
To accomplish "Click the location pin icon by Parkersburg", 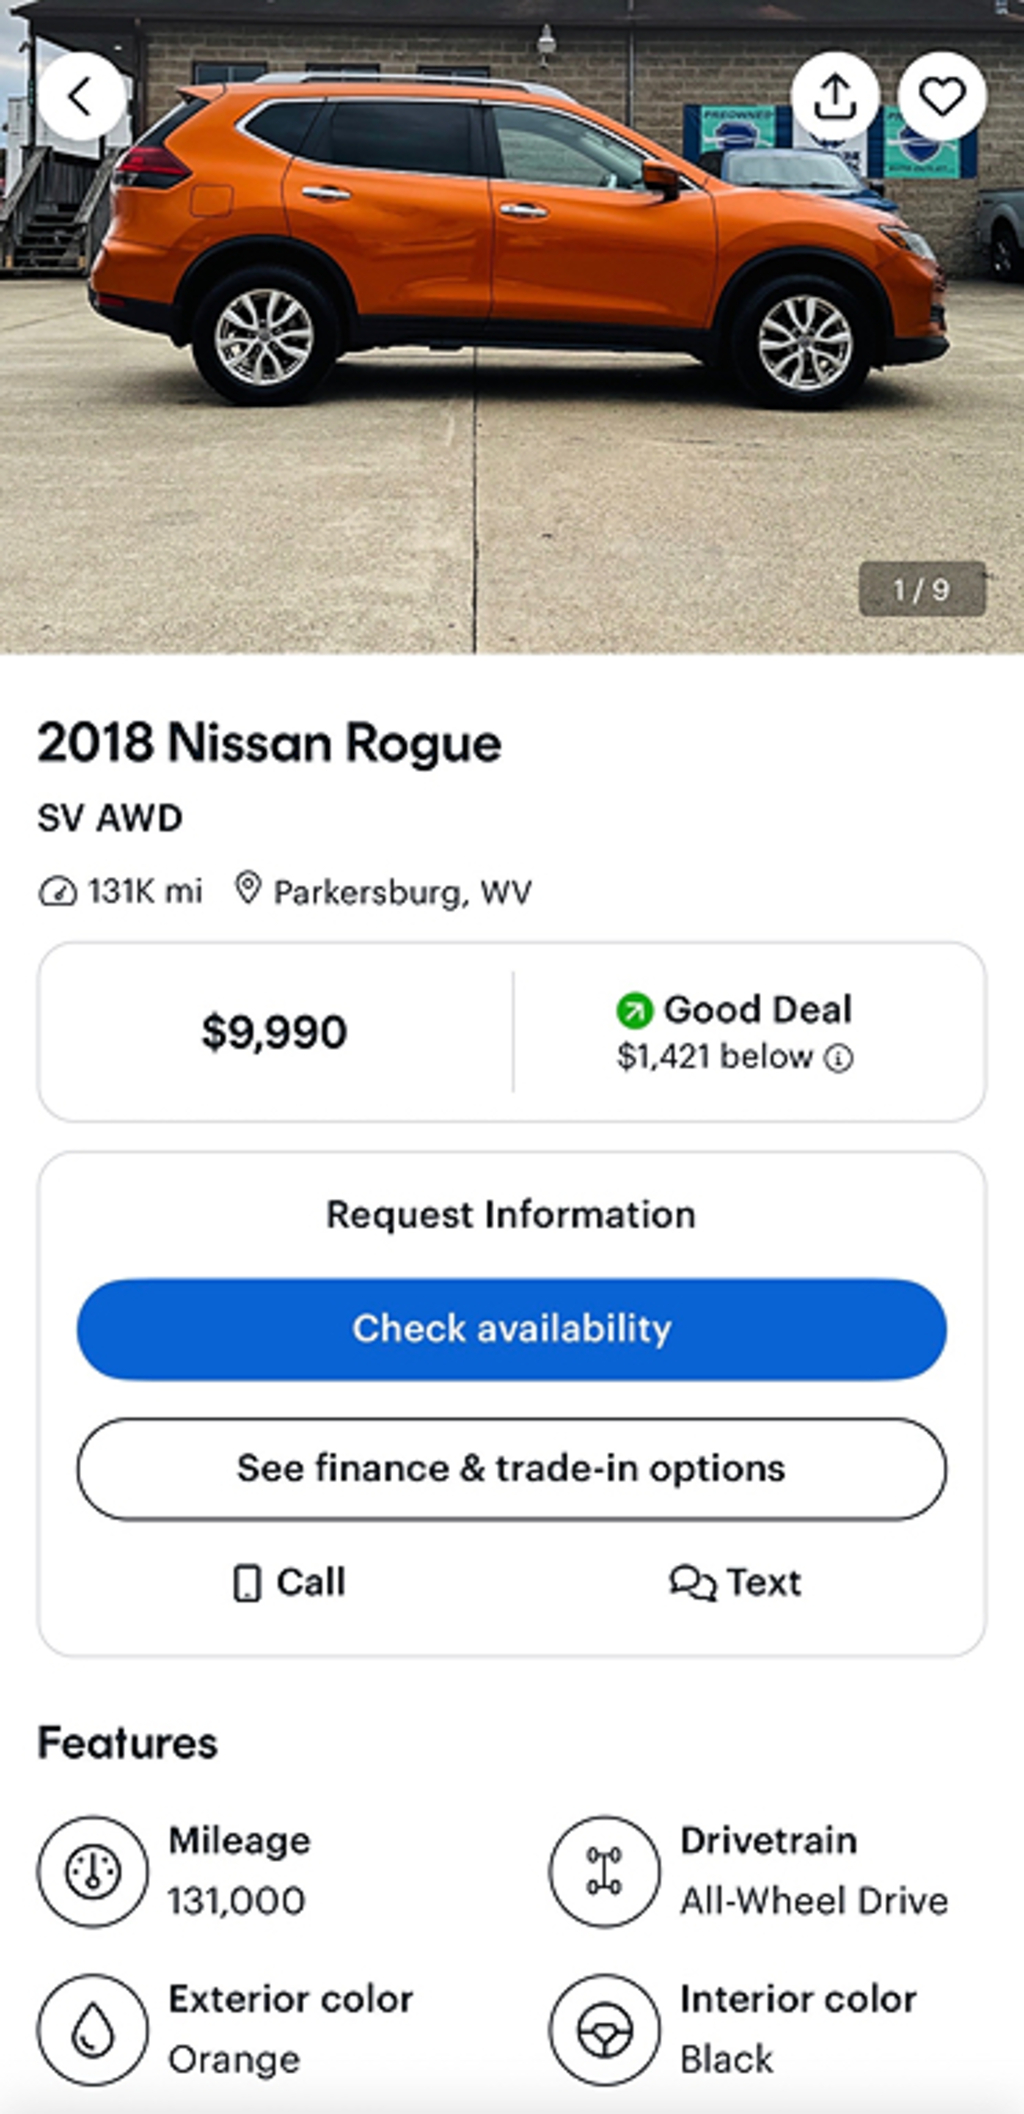I will (248, 888).
